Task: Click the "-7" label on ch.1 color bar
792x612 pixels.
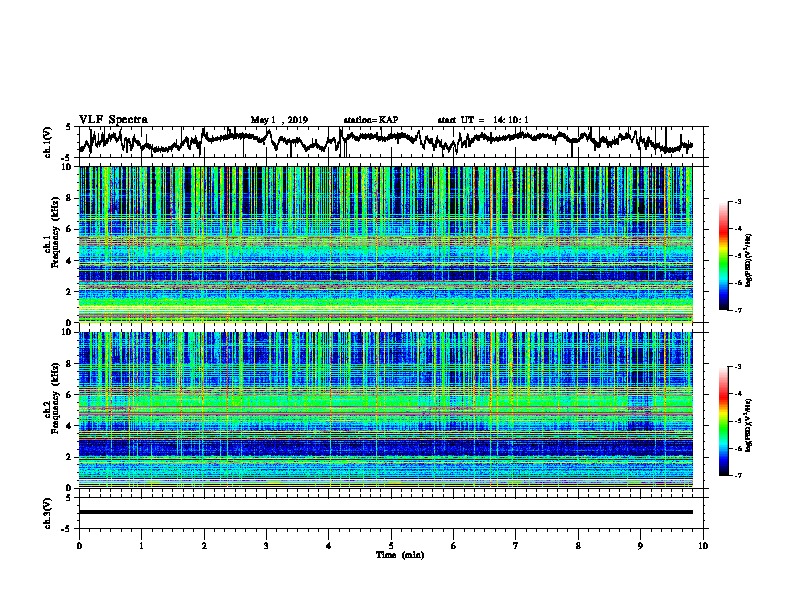Action: (x=738, y=310)
